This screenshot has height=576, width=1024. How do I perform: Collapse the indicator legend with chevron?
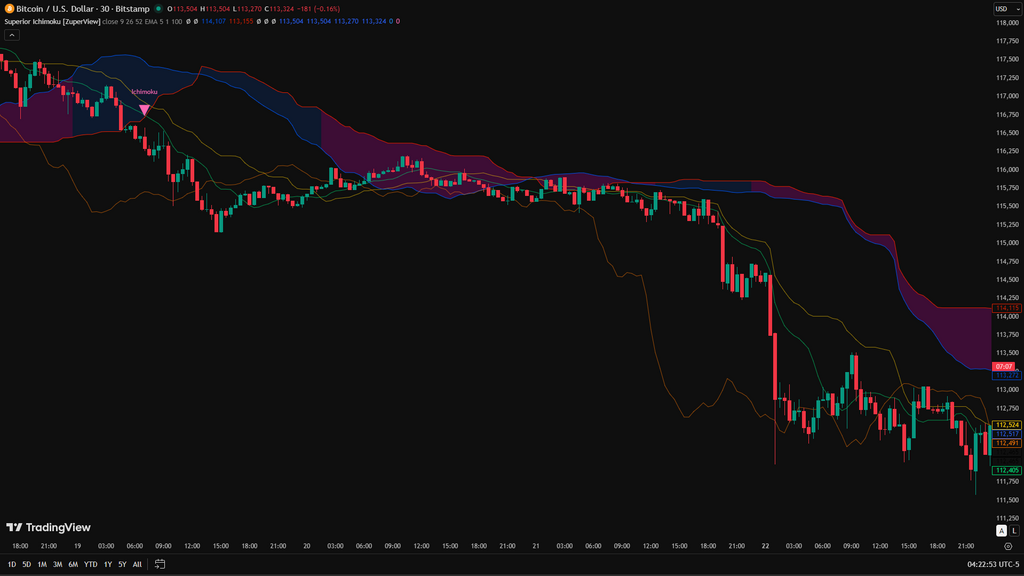11,34
